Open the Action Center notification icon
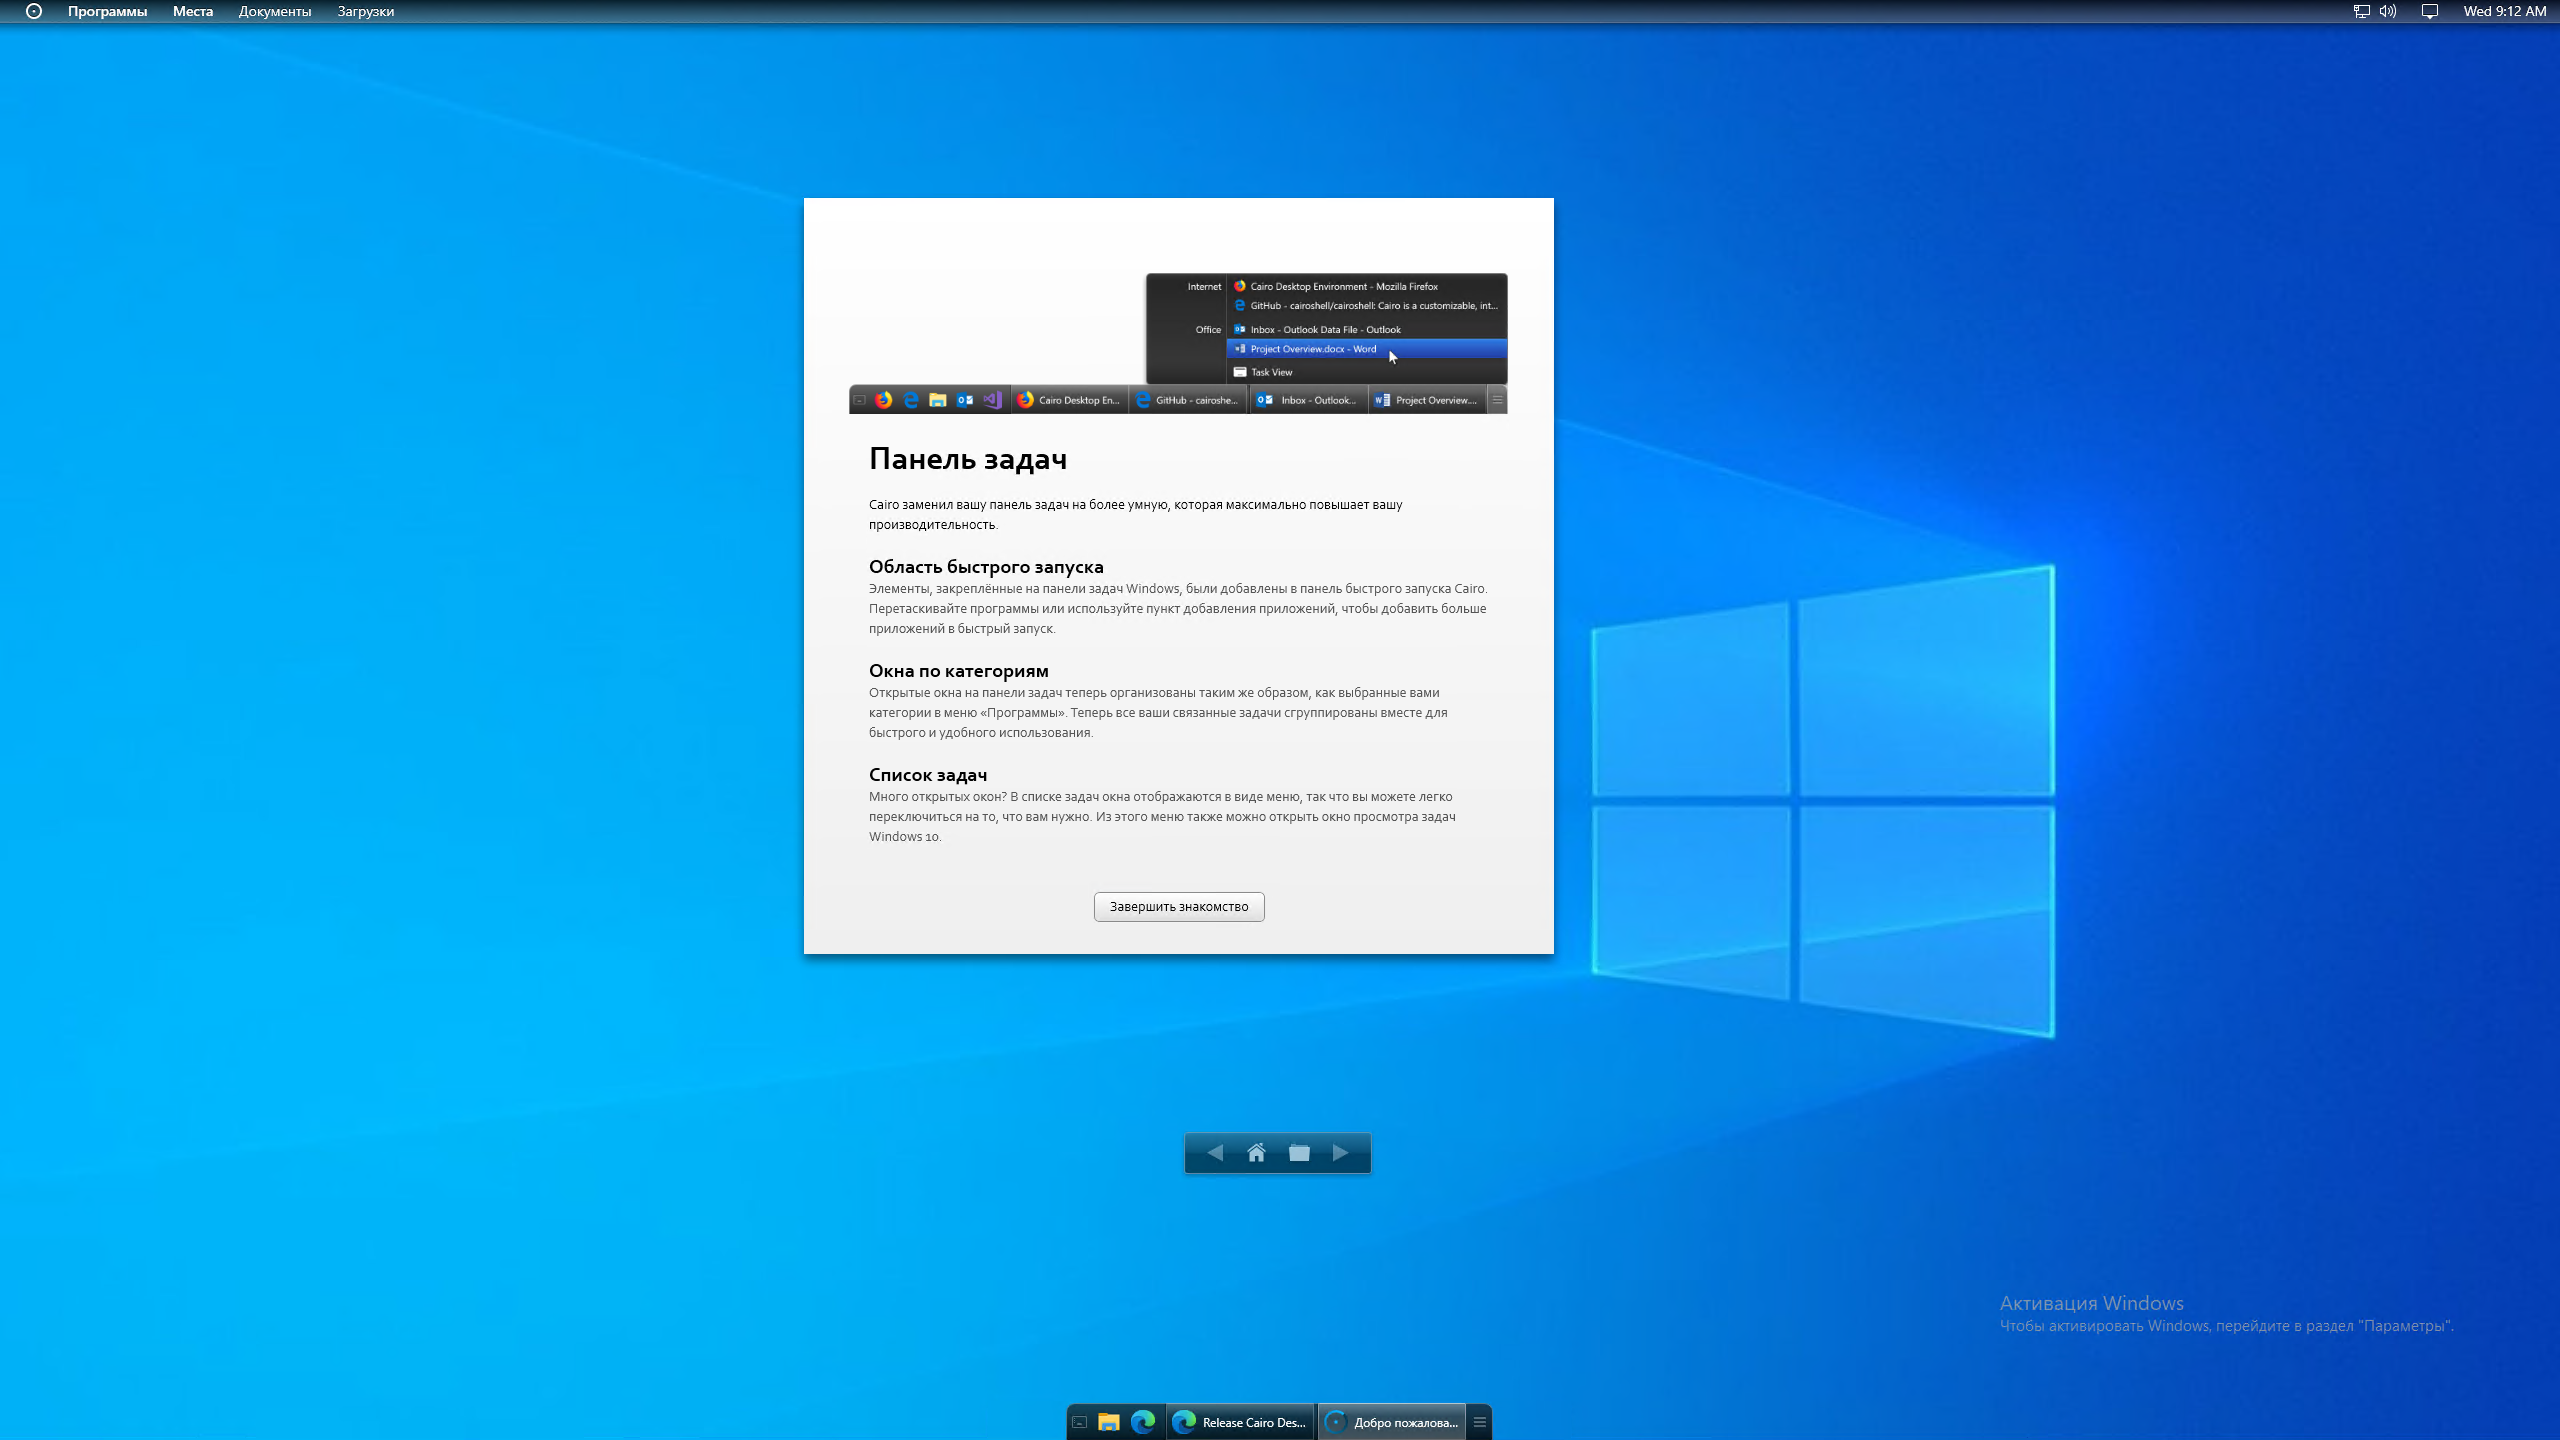 2429,12
